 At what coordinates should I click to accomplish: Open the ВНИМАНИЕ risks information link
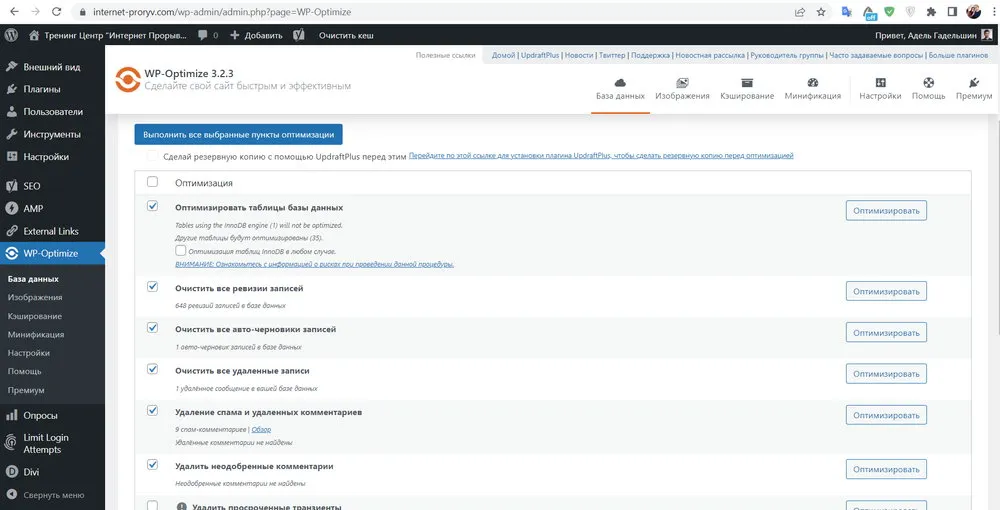coord(314,264)
